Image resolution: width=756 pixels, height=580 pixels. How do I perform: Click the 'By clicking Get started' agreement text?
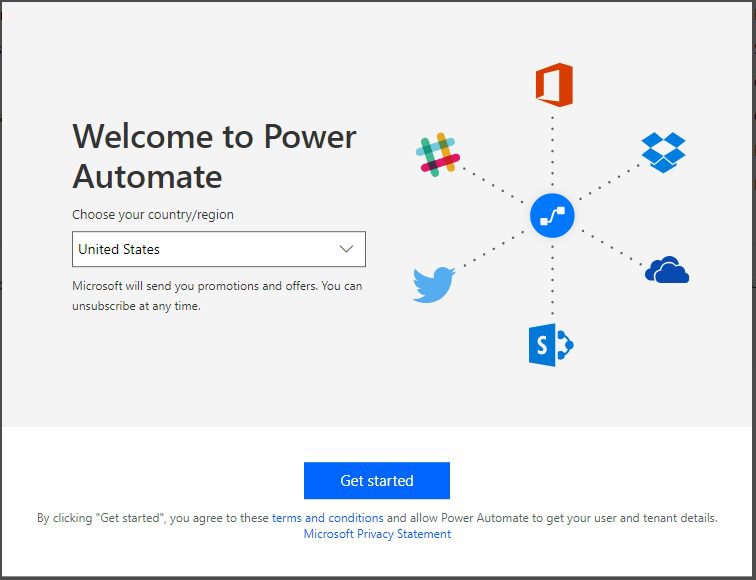(152, 518)
